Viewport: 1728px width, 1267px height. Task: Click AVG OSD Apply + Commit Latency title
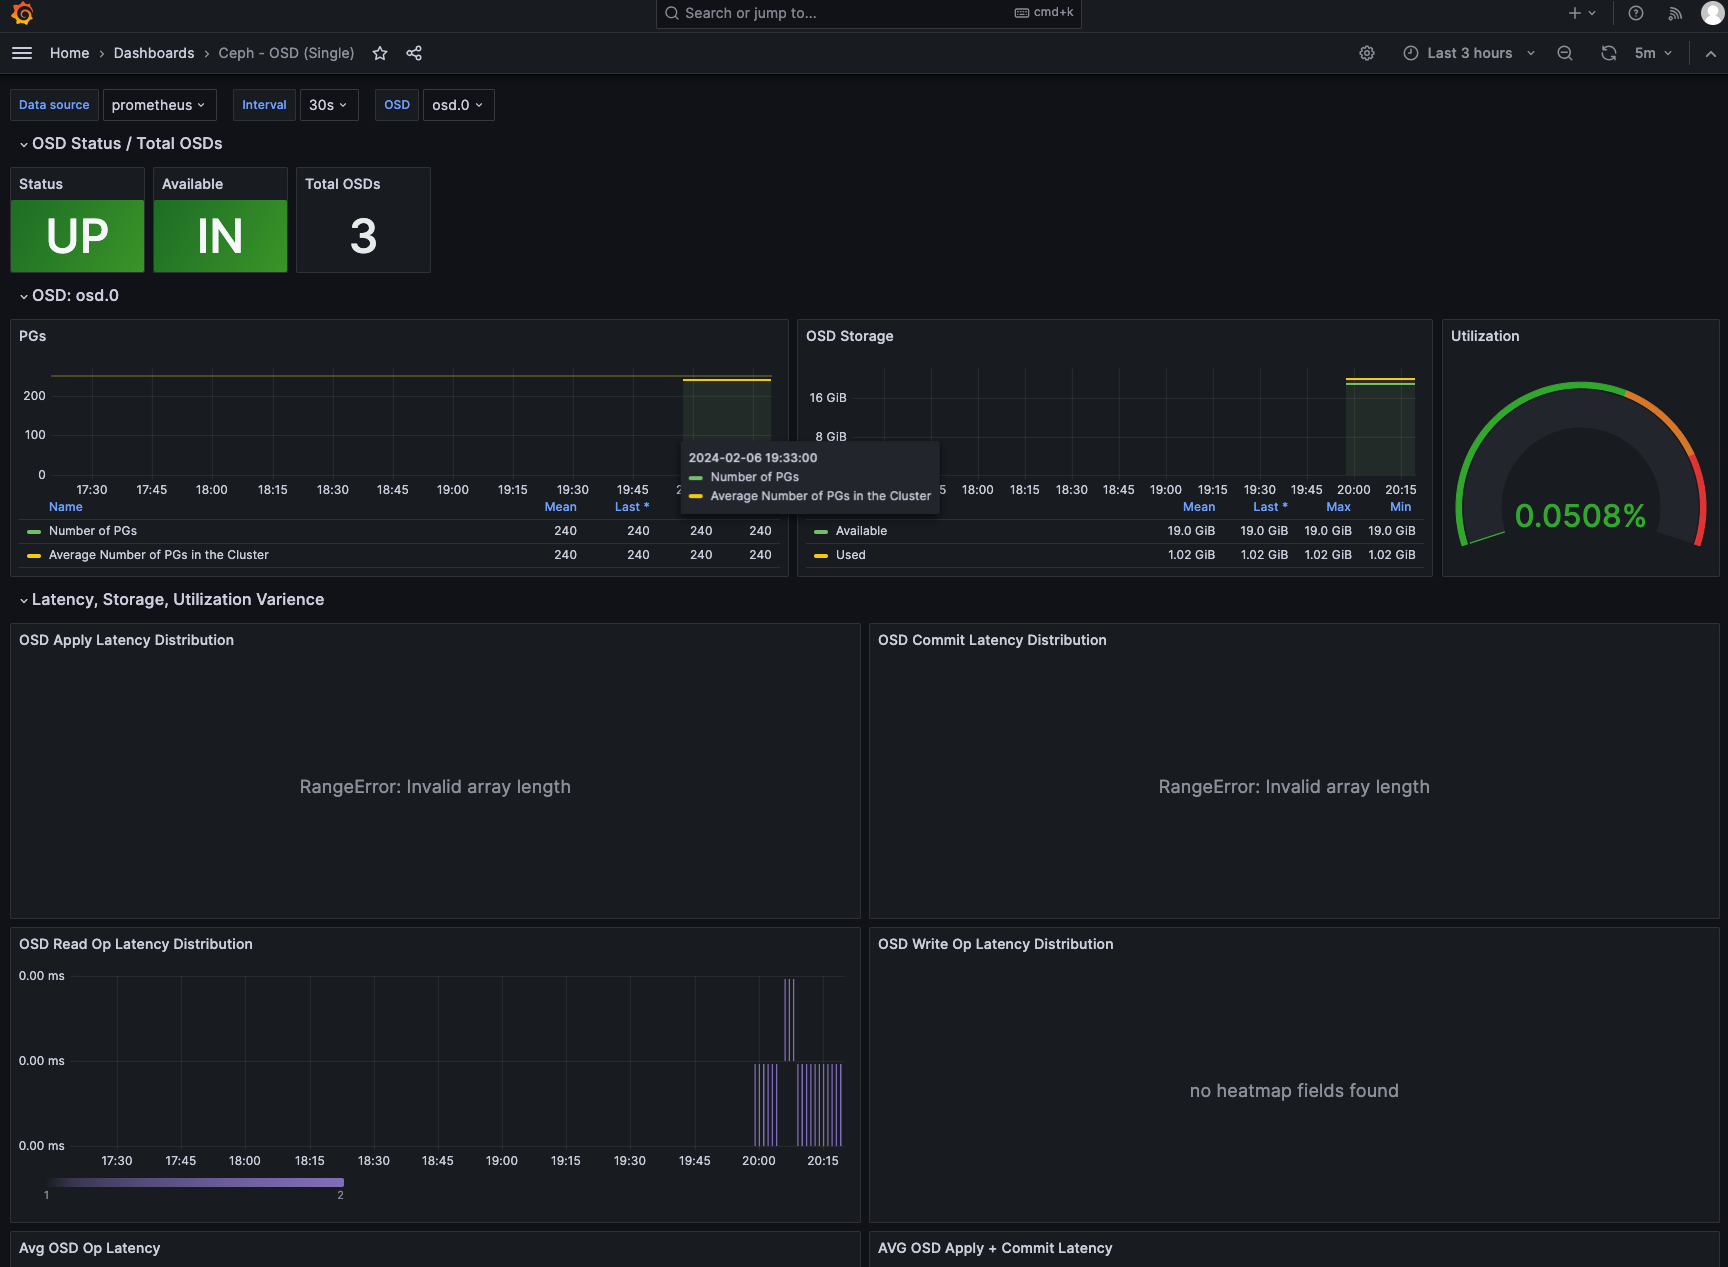pyautogui.click(x=995, y=1248)
